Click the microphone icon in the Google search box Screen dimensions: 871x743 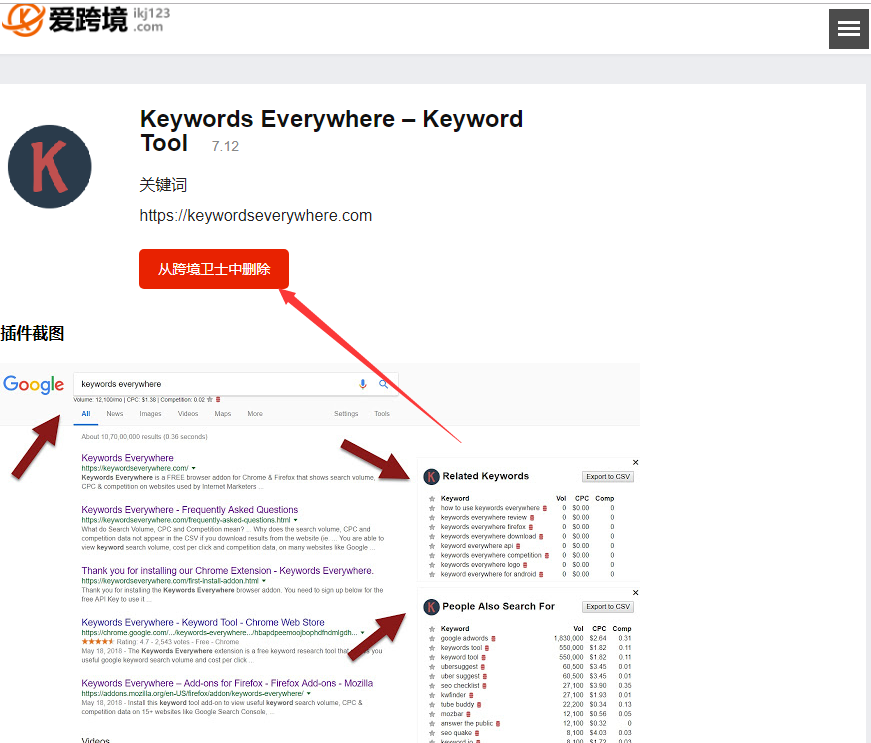(363, 384)
